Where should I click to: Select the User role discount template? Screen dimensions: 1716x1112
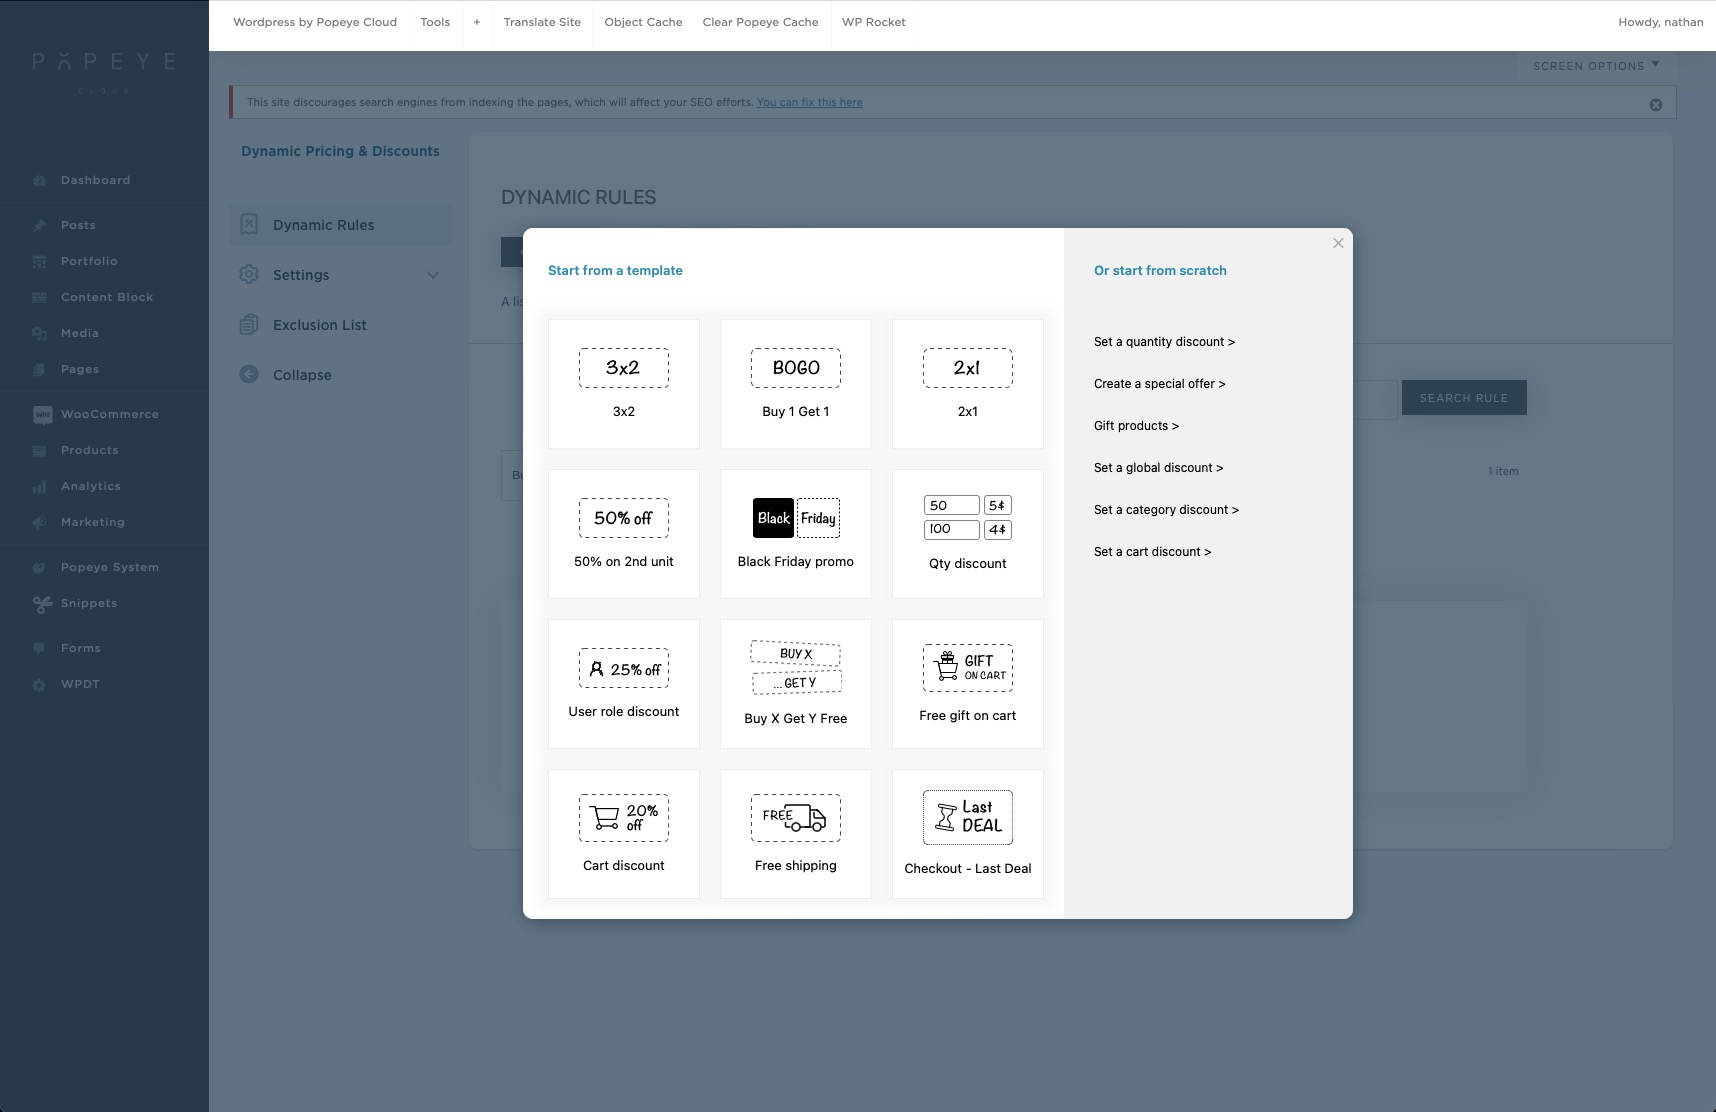(624, 684)
